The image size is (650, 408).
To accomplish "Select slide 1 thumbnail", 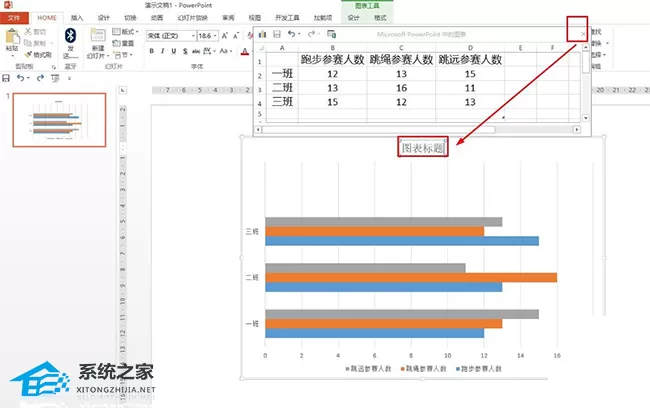I will tap(59, 120).
